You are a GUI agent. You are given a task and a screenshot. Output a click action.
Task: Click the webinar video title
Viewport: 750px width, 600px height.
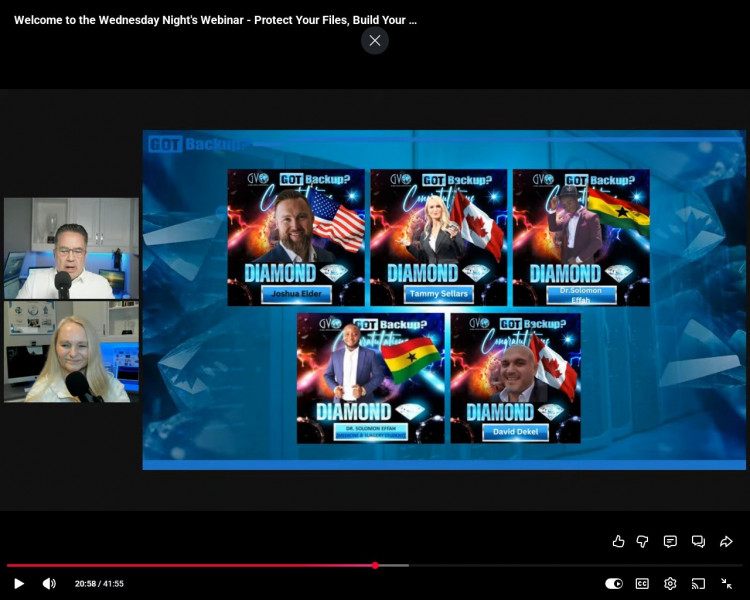click(x=215, y=20)
